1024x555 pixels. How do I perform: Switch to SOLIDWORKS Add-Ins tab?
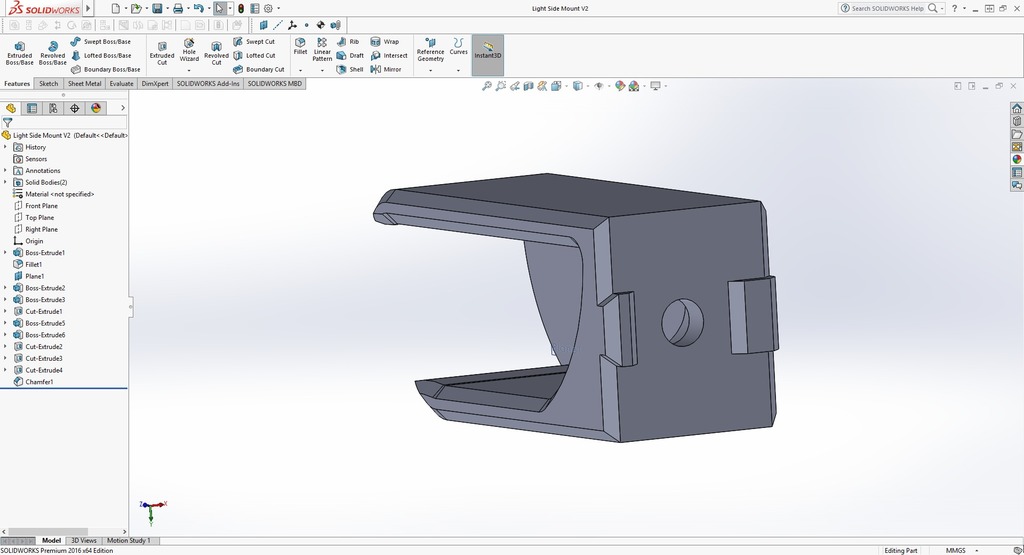pyautogui.click(x=208, y=84)
